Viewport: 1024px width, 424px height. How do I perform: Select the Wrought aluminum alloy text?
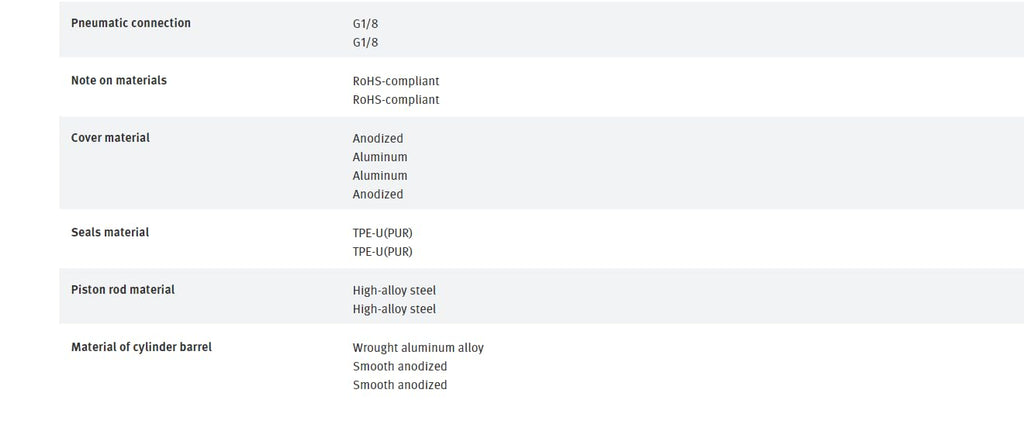coord(418,348)
